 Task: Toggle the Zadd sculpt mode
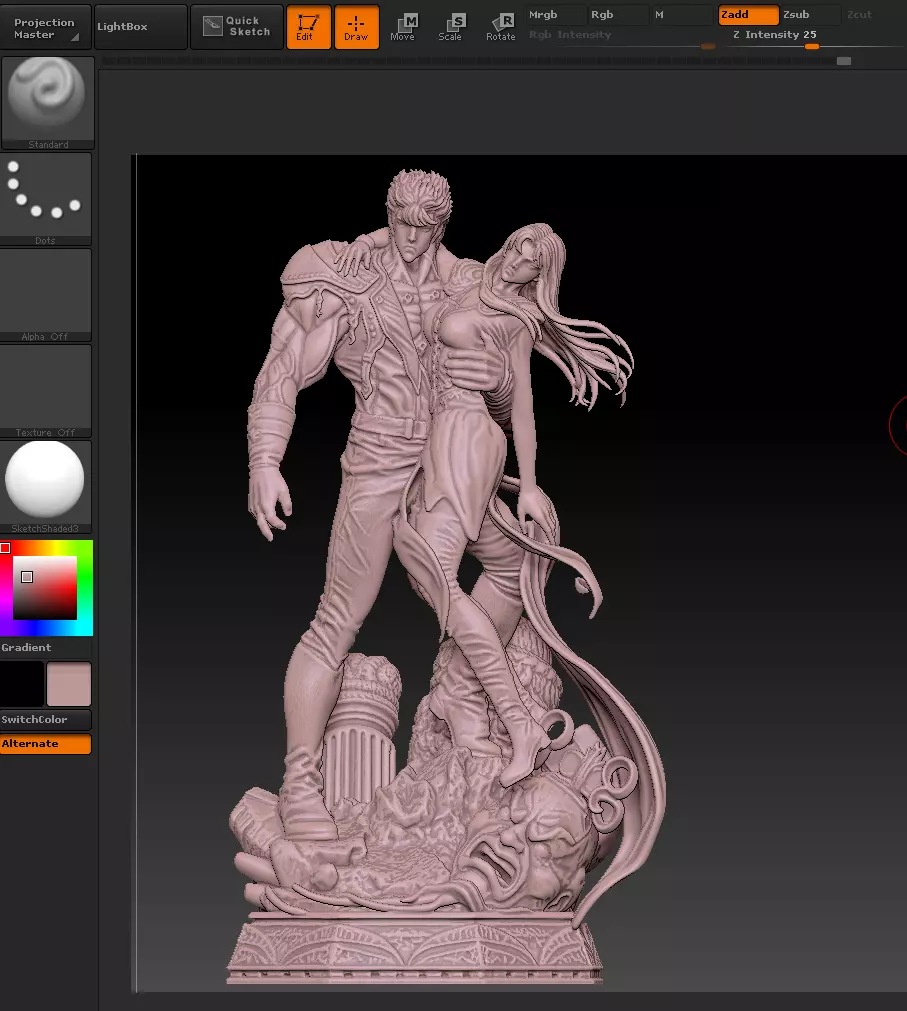coord(748,15)
